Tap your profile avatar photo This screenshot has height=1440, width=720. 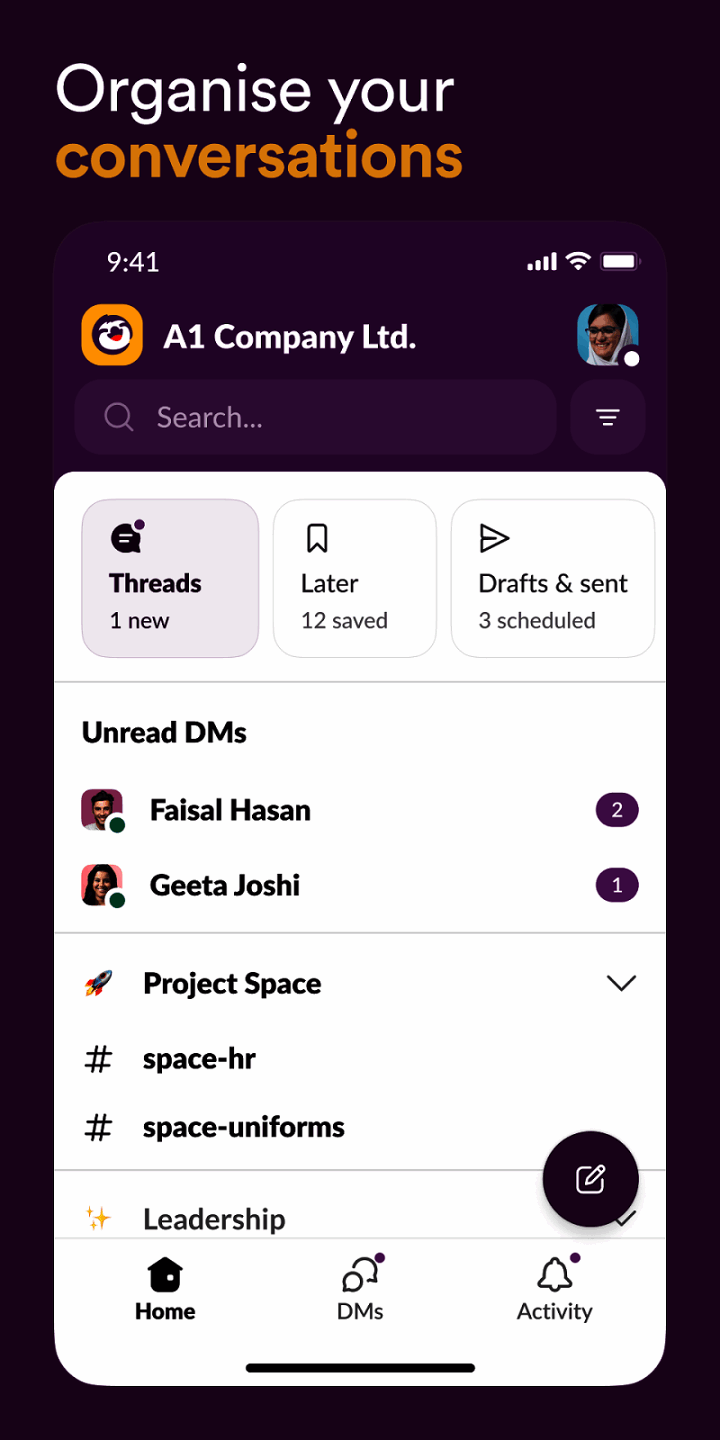(x=607, y=335)
